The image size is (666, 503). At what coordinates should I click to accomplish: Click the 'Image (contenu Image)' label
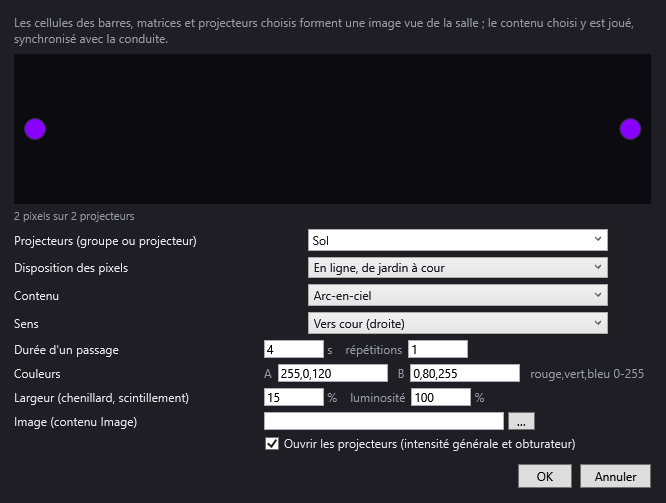click(x=76, y=422)
